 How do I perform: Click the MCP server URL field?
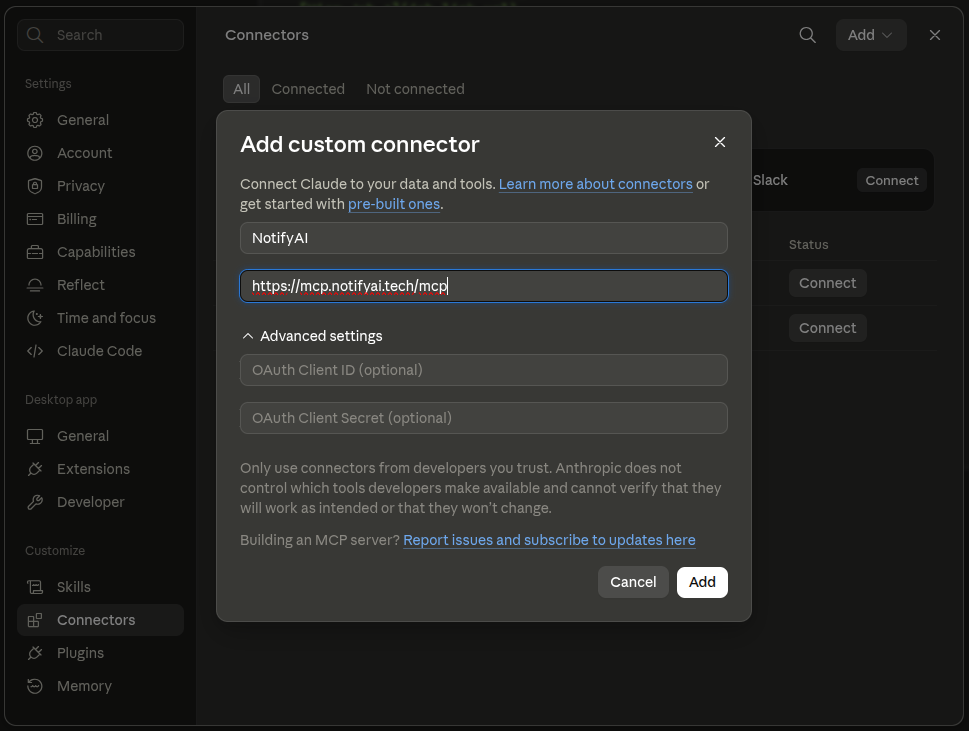click(484, 286)
